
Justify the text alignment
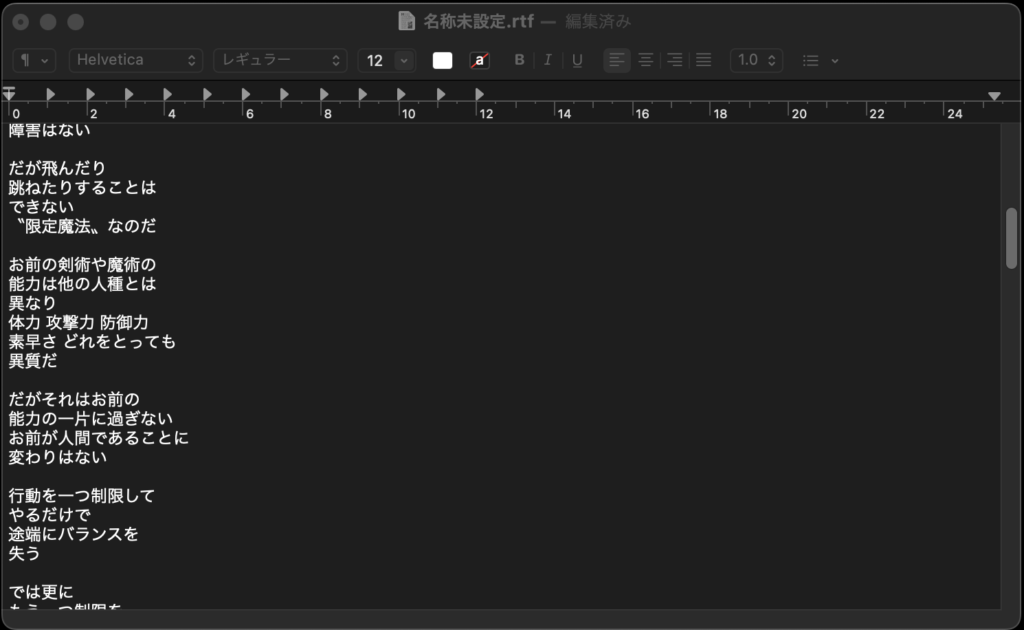(703, 60)
